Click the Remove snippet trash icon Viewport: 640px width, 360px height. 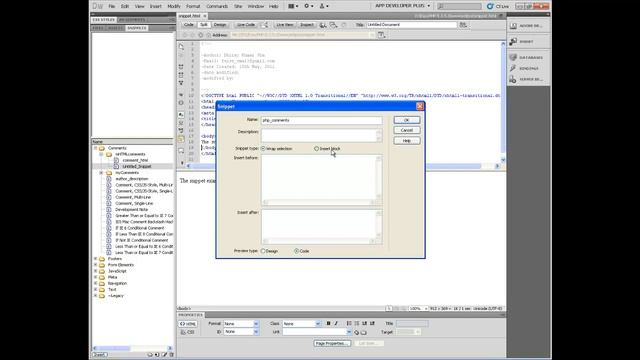click(x=171, y=355)
